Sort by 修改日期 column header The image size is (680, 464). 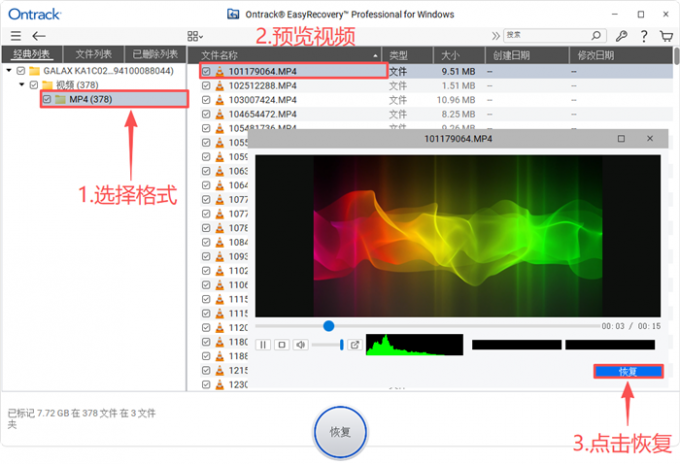click(x=620, y=55)
